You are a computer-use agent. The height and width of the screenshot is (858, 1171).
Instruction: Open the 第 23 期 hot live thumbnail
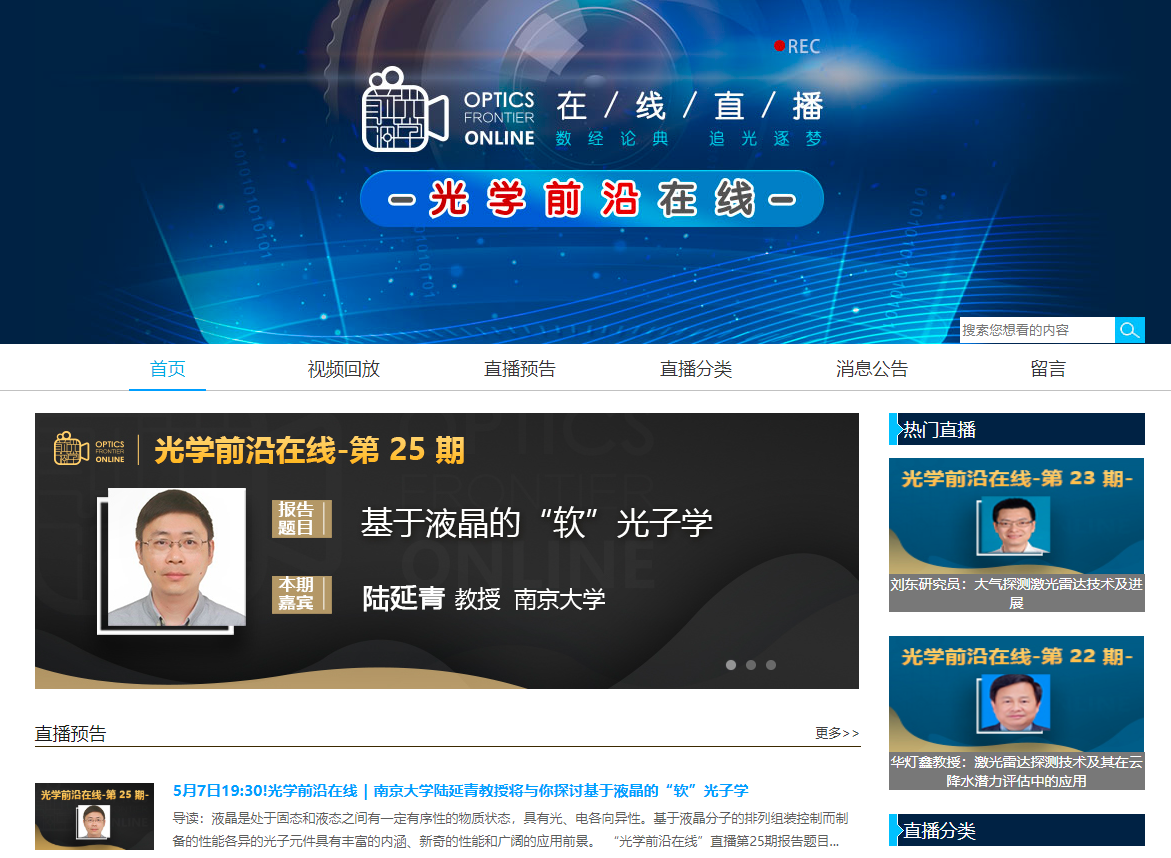coord(1016,515)
